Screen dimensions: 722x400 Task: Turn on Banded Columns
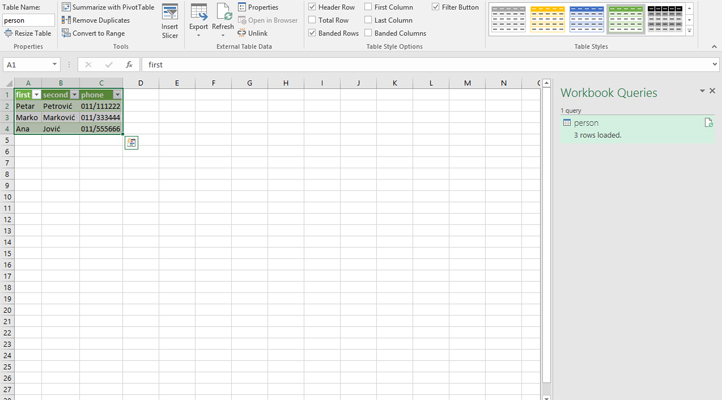click(x=369, y=33)
